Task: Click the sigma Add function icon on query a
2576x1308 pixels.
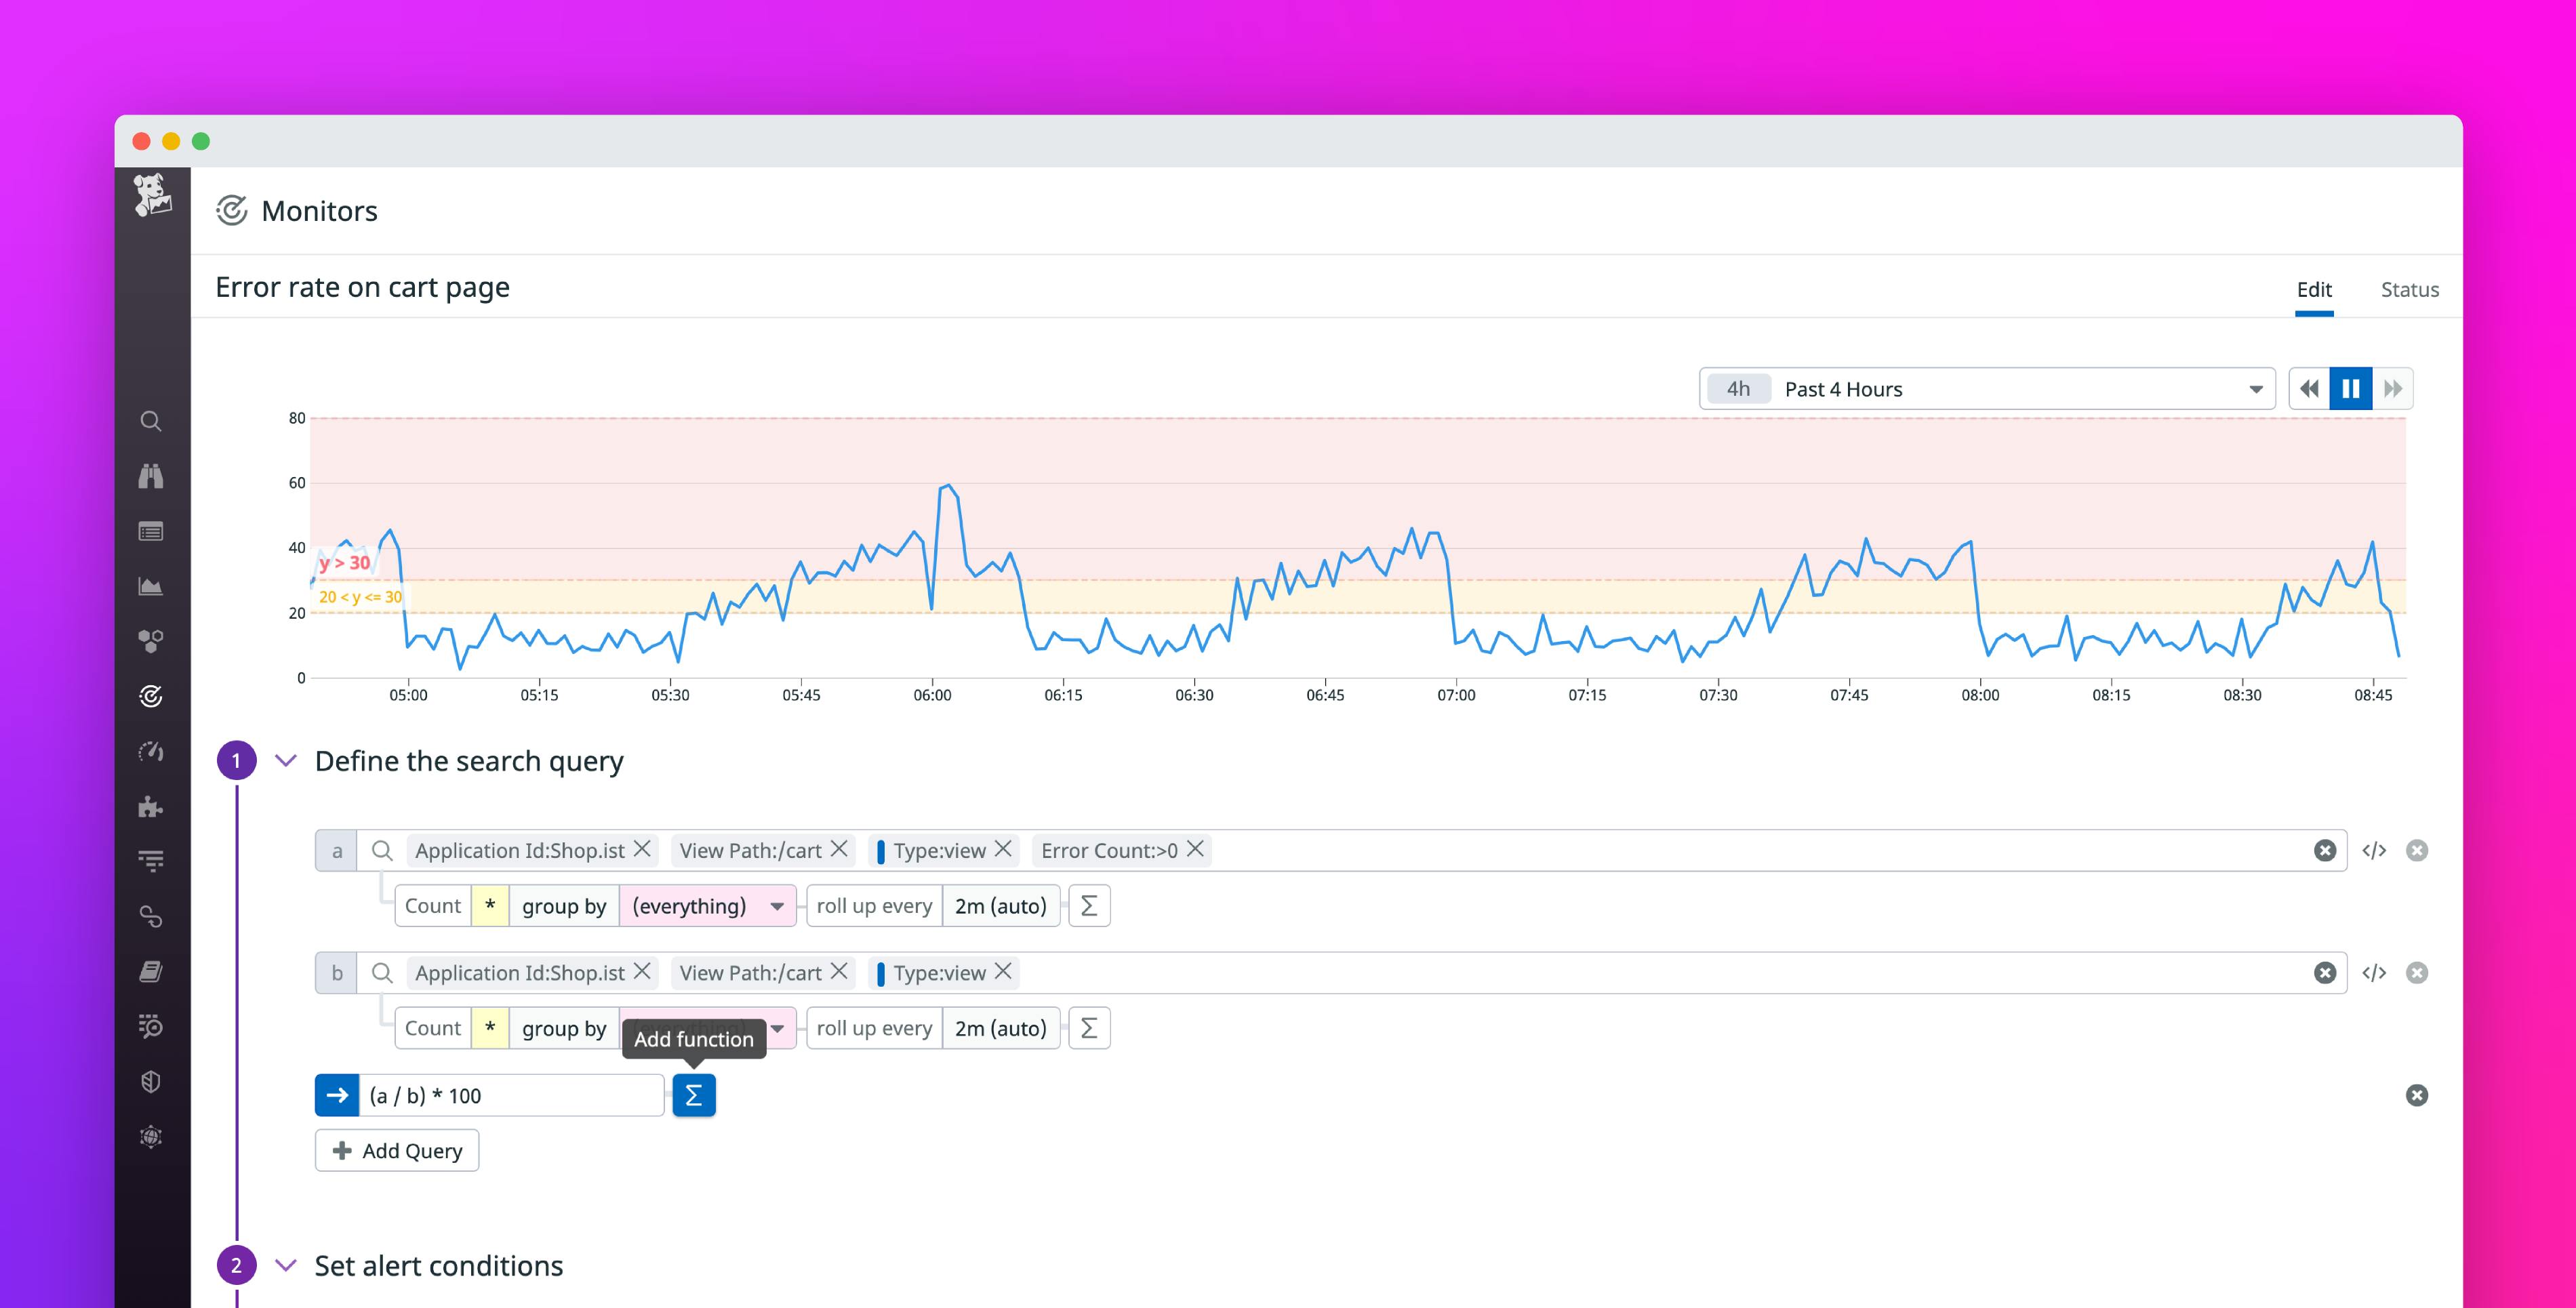Action: pos(1089,905)
